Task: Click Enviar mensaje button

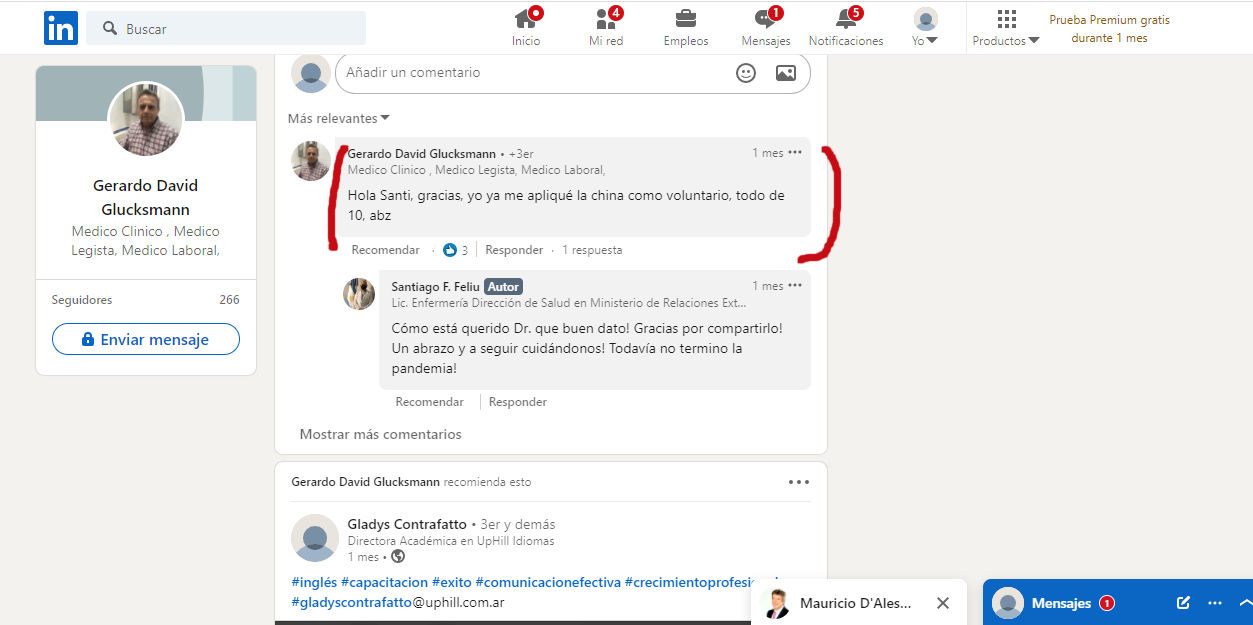Action: click(146, 340)
